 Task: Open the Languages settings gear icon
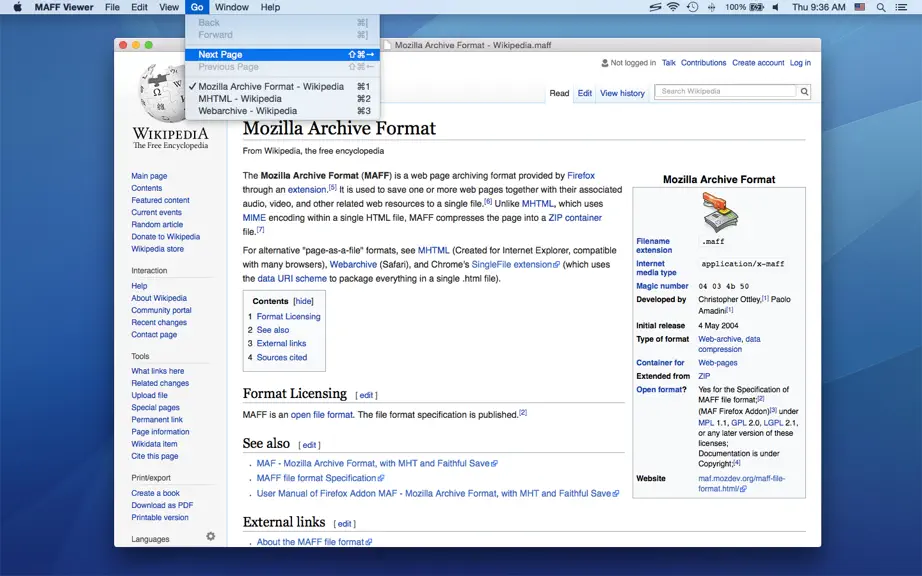211,536
